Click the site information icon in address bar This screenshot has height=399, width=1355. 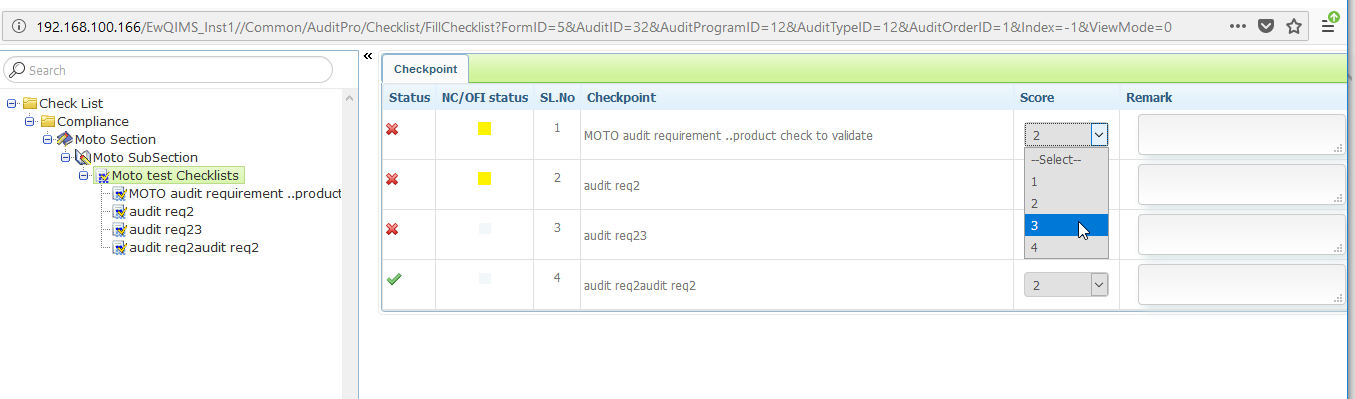coord(20,27)
